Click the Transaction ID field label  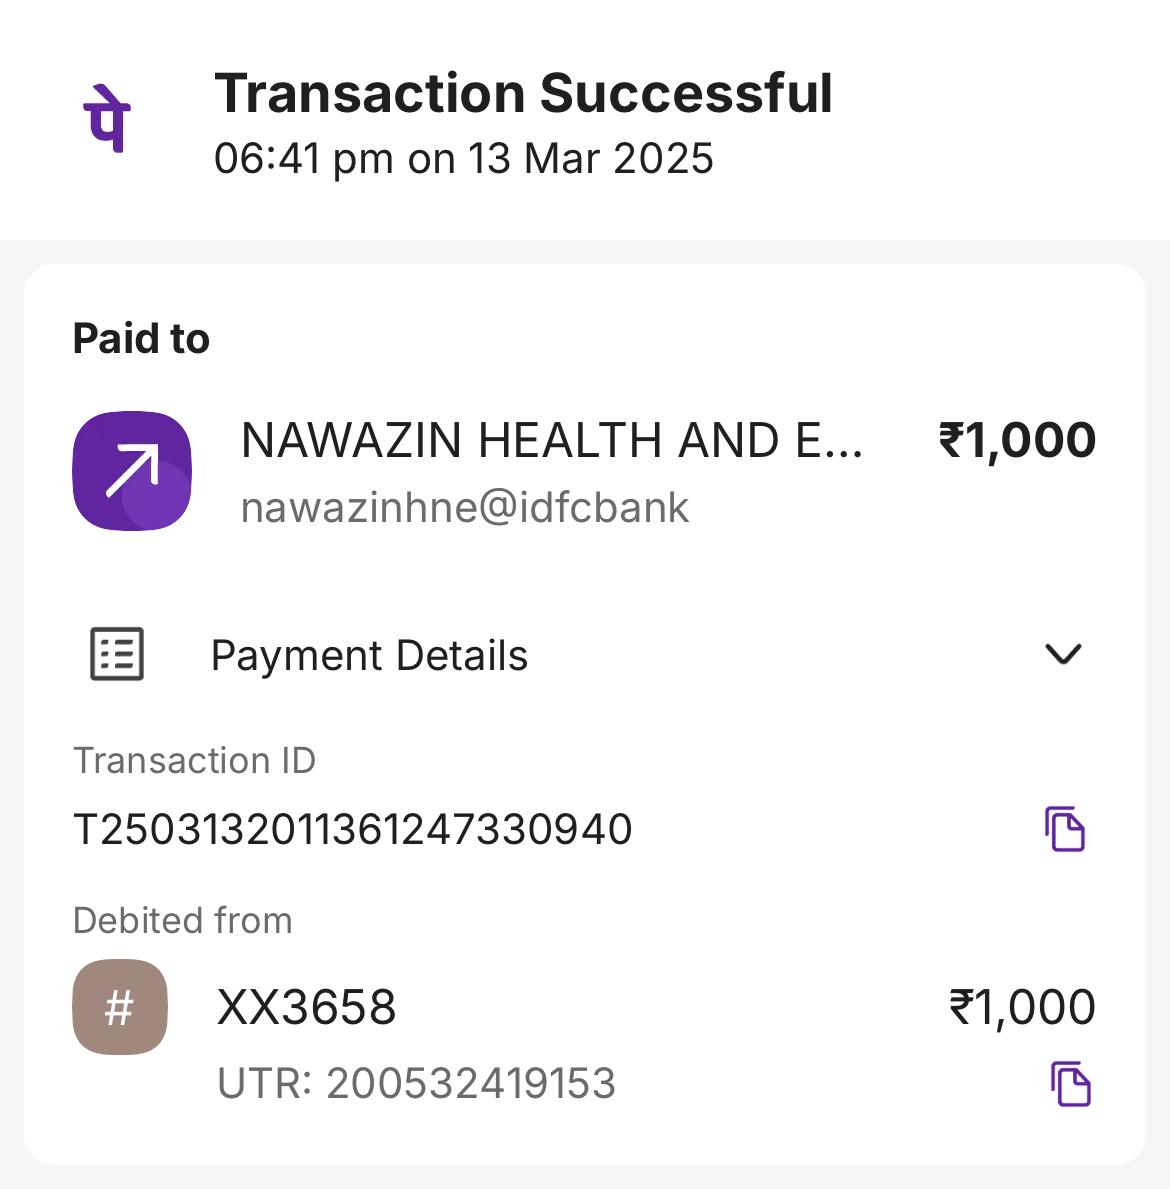coord(194,761)
